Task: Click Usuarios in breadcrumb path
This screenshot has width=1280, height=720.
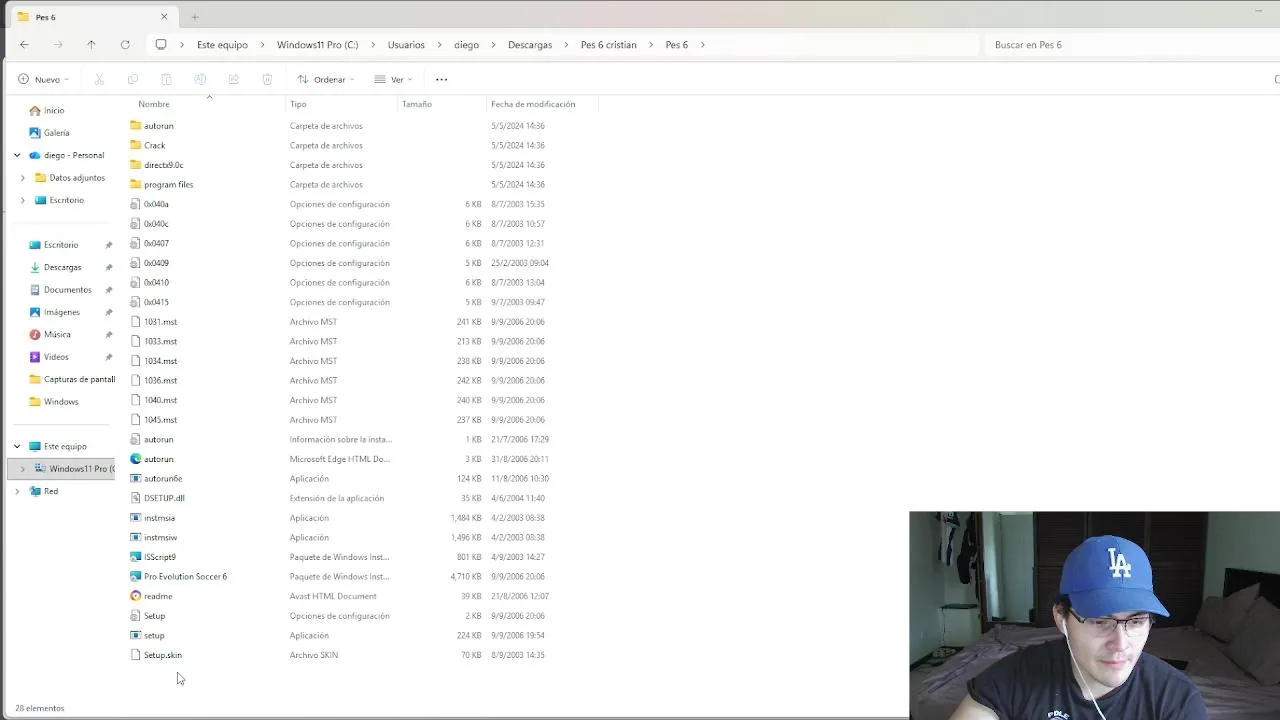Action: click(x=406, y=45)
